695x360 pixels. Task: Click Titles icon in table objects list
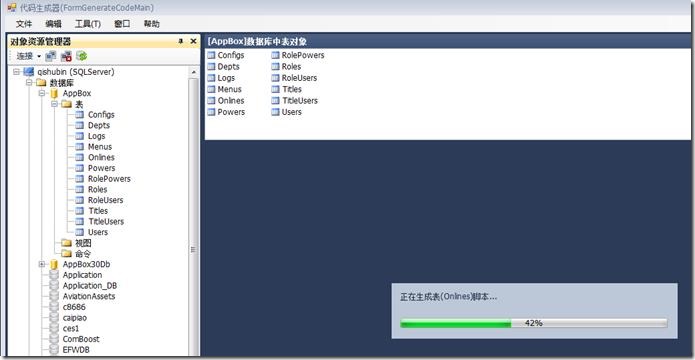click(x=275, y=89)
